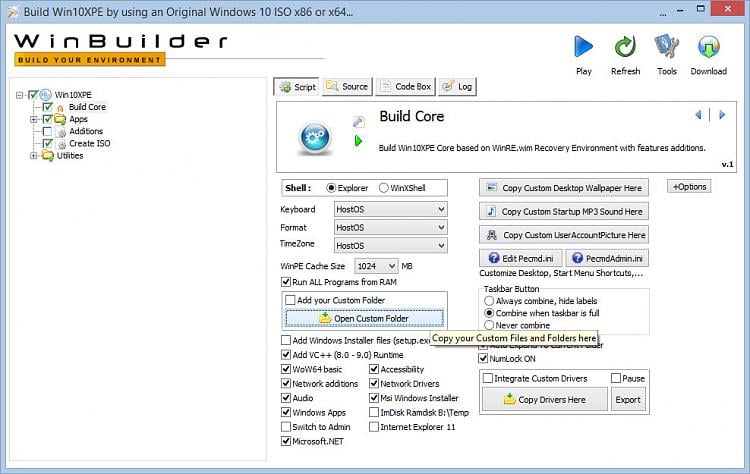Switch to the Source tab
The height and width of the screenshot is (474, 750).
click(347, 87)
